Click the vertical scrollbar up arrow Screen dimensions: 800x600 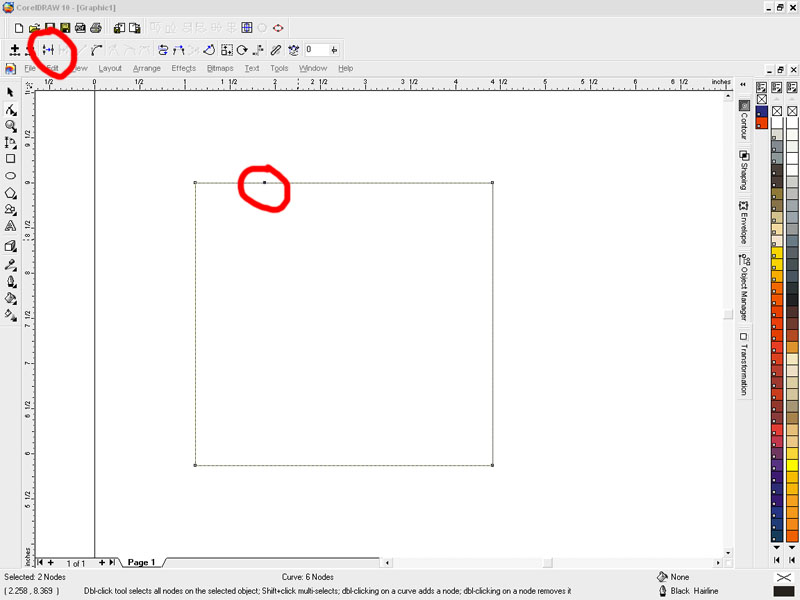[x=728, y=96]
